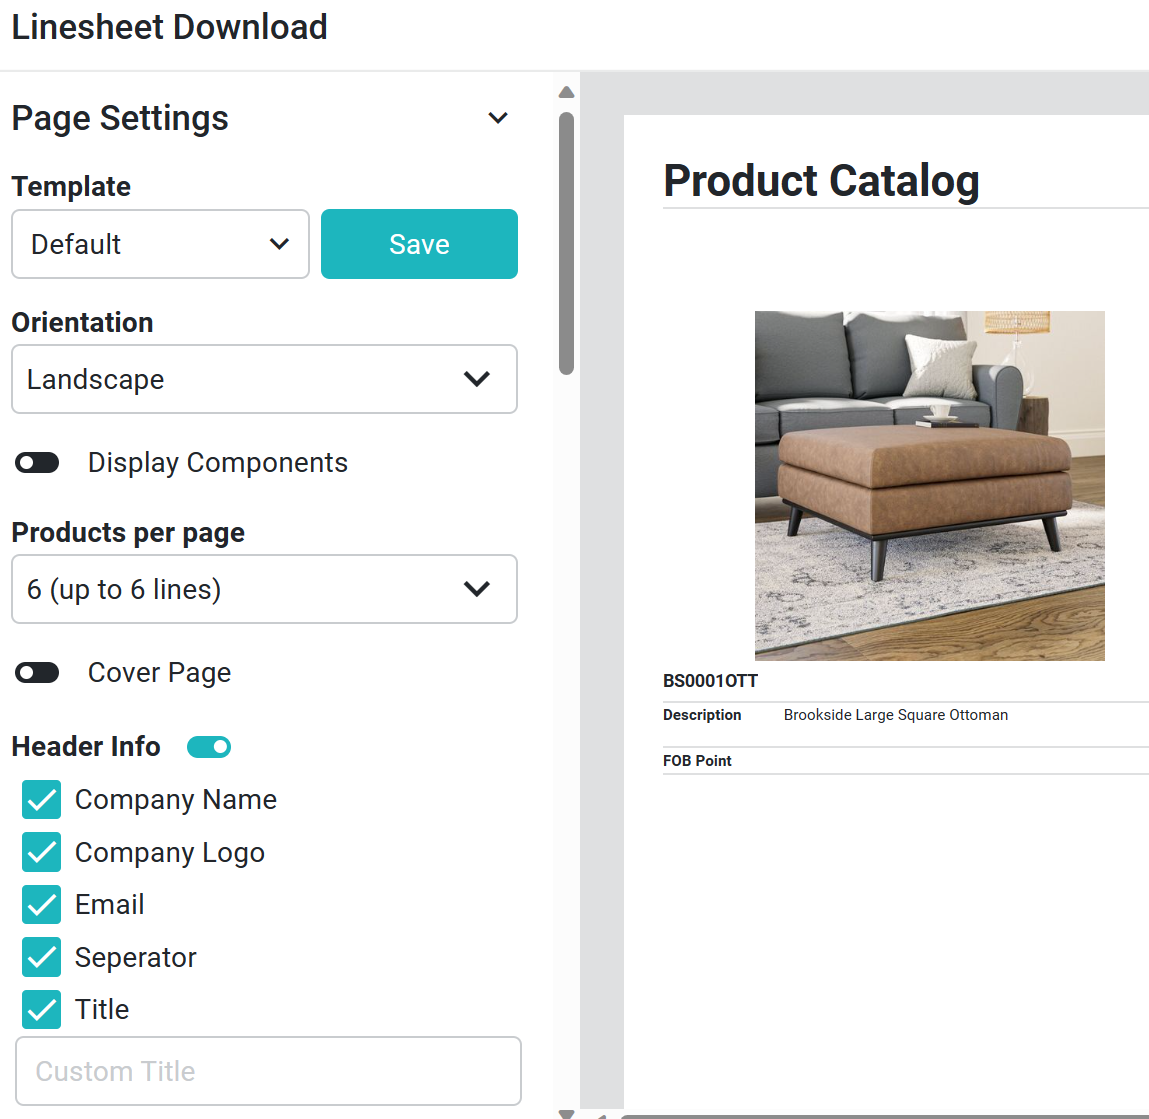This screenshot has width=1149, height=1119.
Task: Click into the Custom Title field
Action: click(268, 1071)
